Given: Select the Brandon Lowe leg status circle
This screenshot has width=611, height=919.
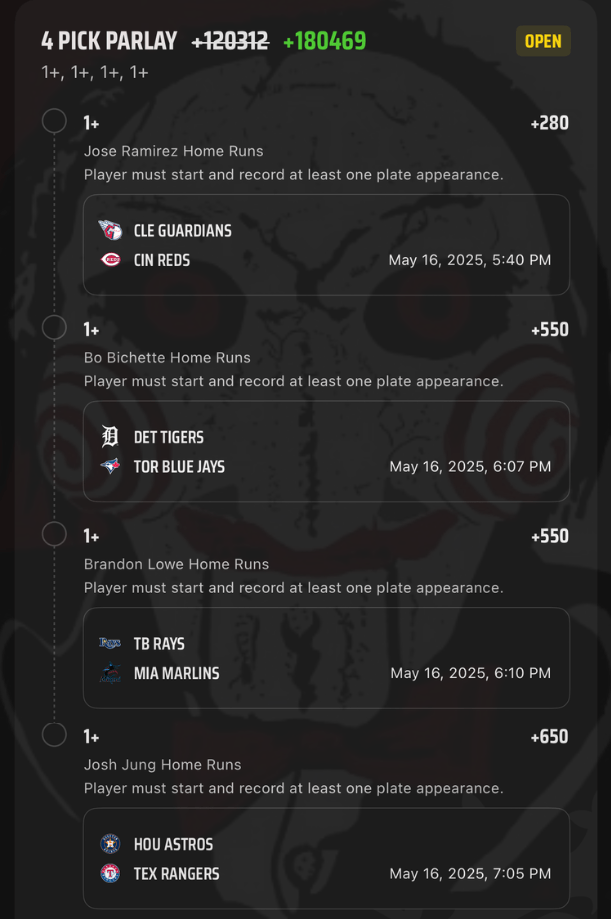Looking at the screenshot, I should coord(54,535).
